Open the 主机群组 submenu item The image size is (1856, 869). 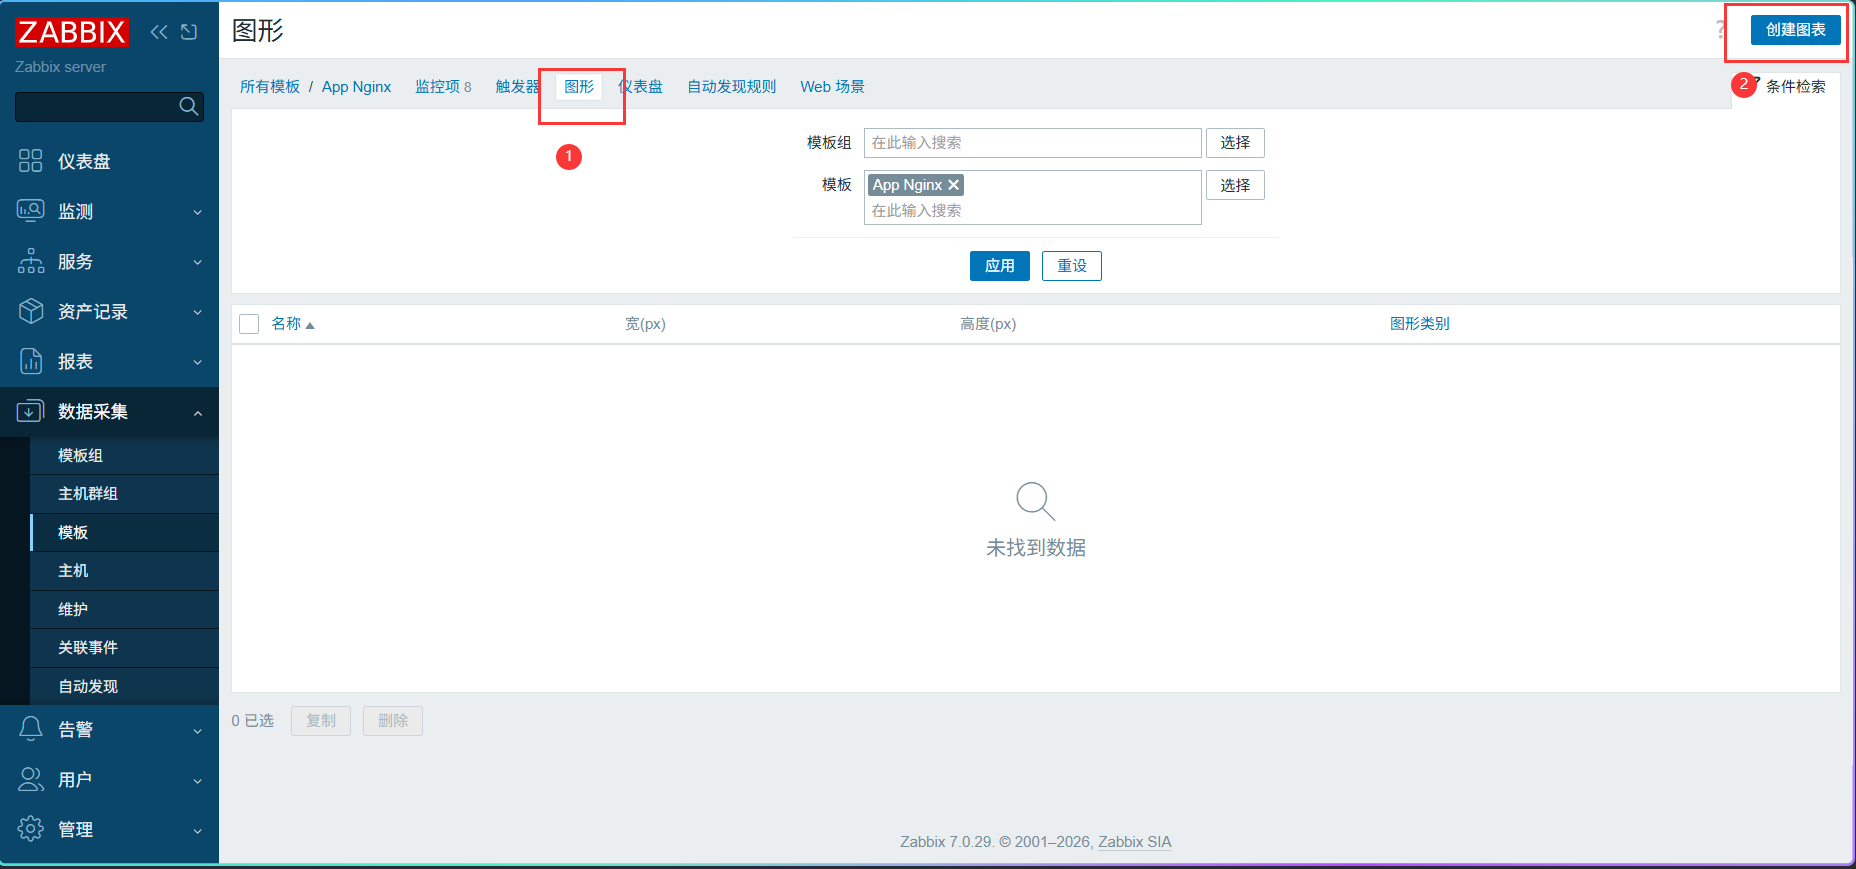point(124,493)
